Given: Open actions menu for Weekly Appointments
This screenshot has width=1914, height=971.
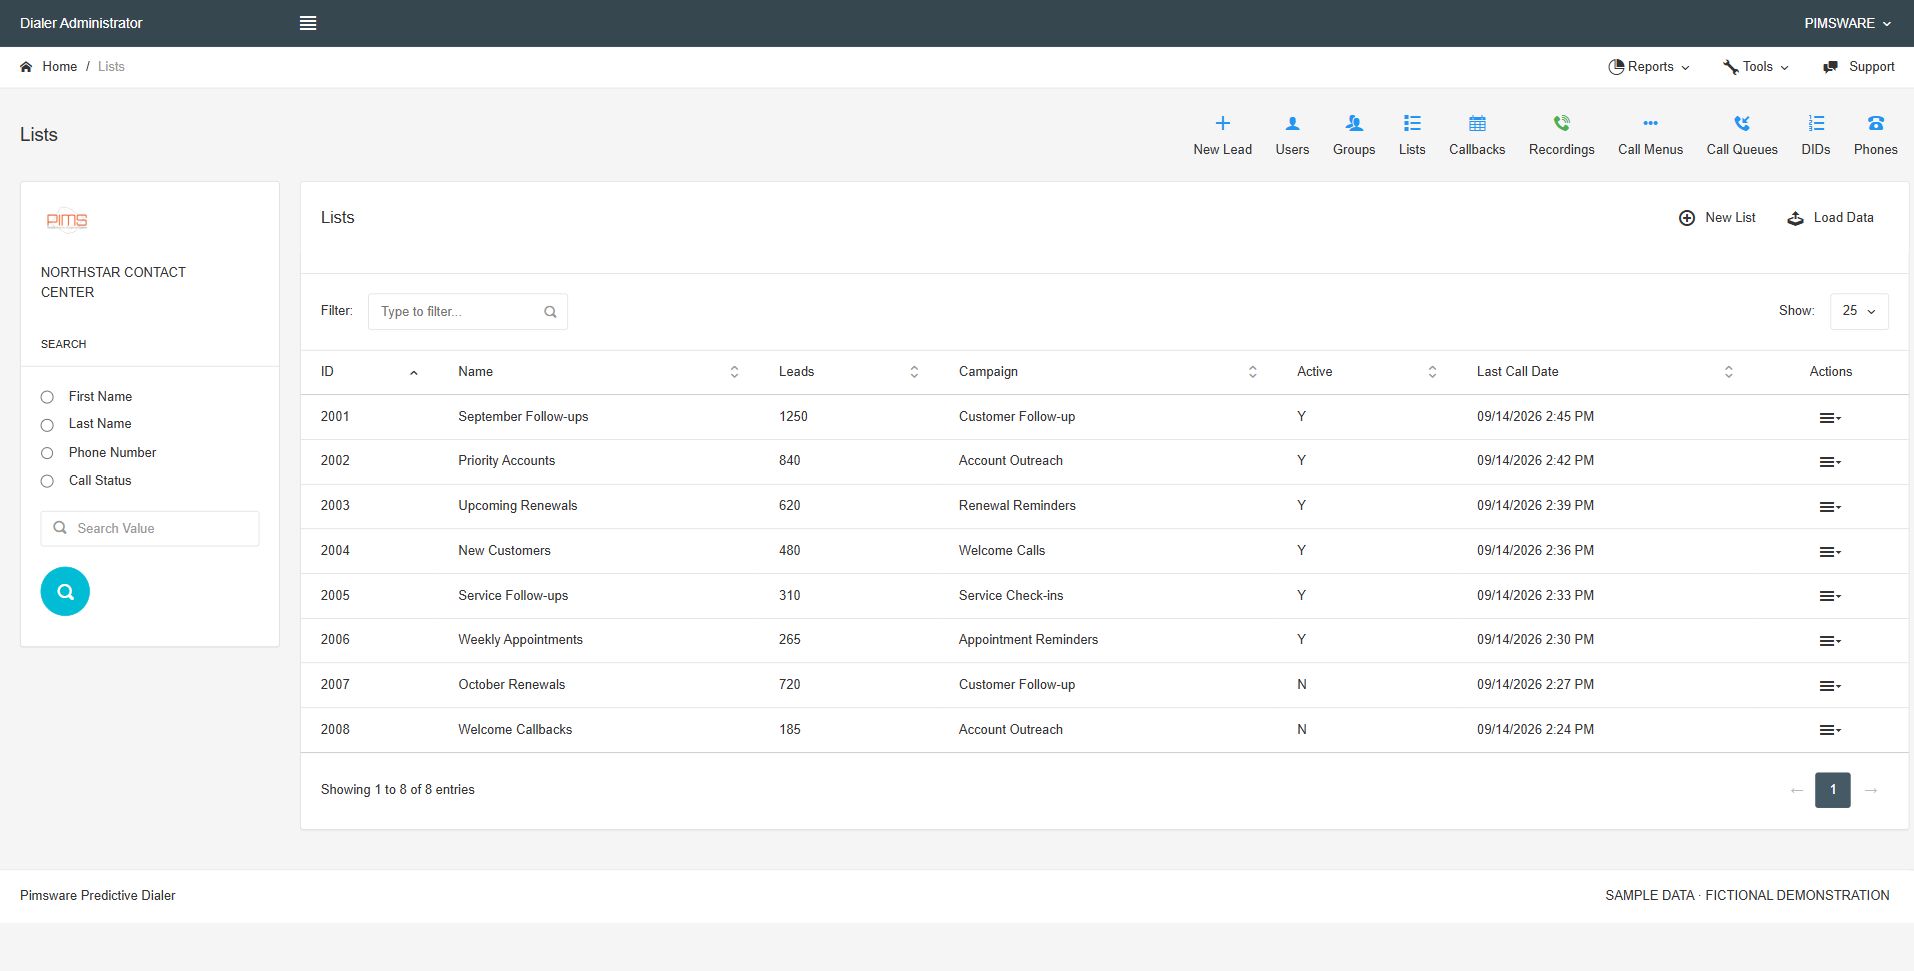Looking at the screenshot, I should pos(1830,641).
